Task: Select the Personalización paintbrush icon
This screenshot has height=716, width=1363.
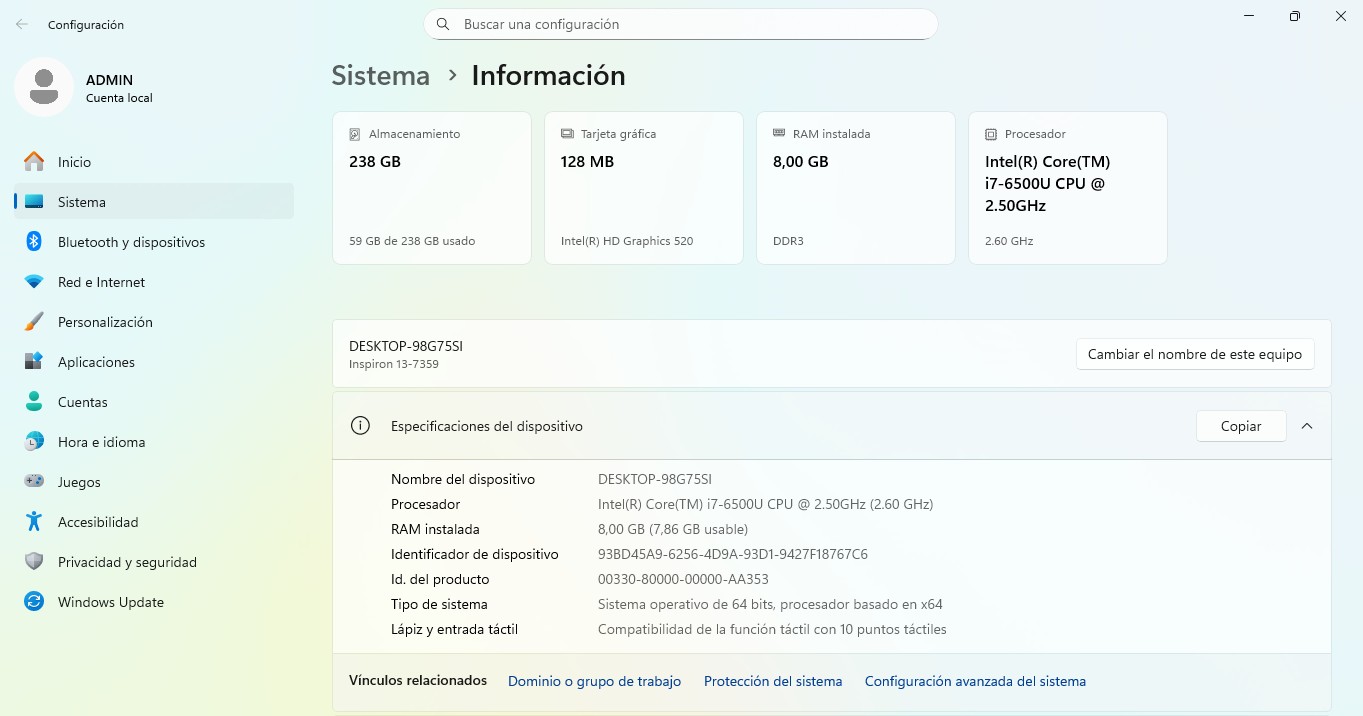Action: tap(34, 322)
